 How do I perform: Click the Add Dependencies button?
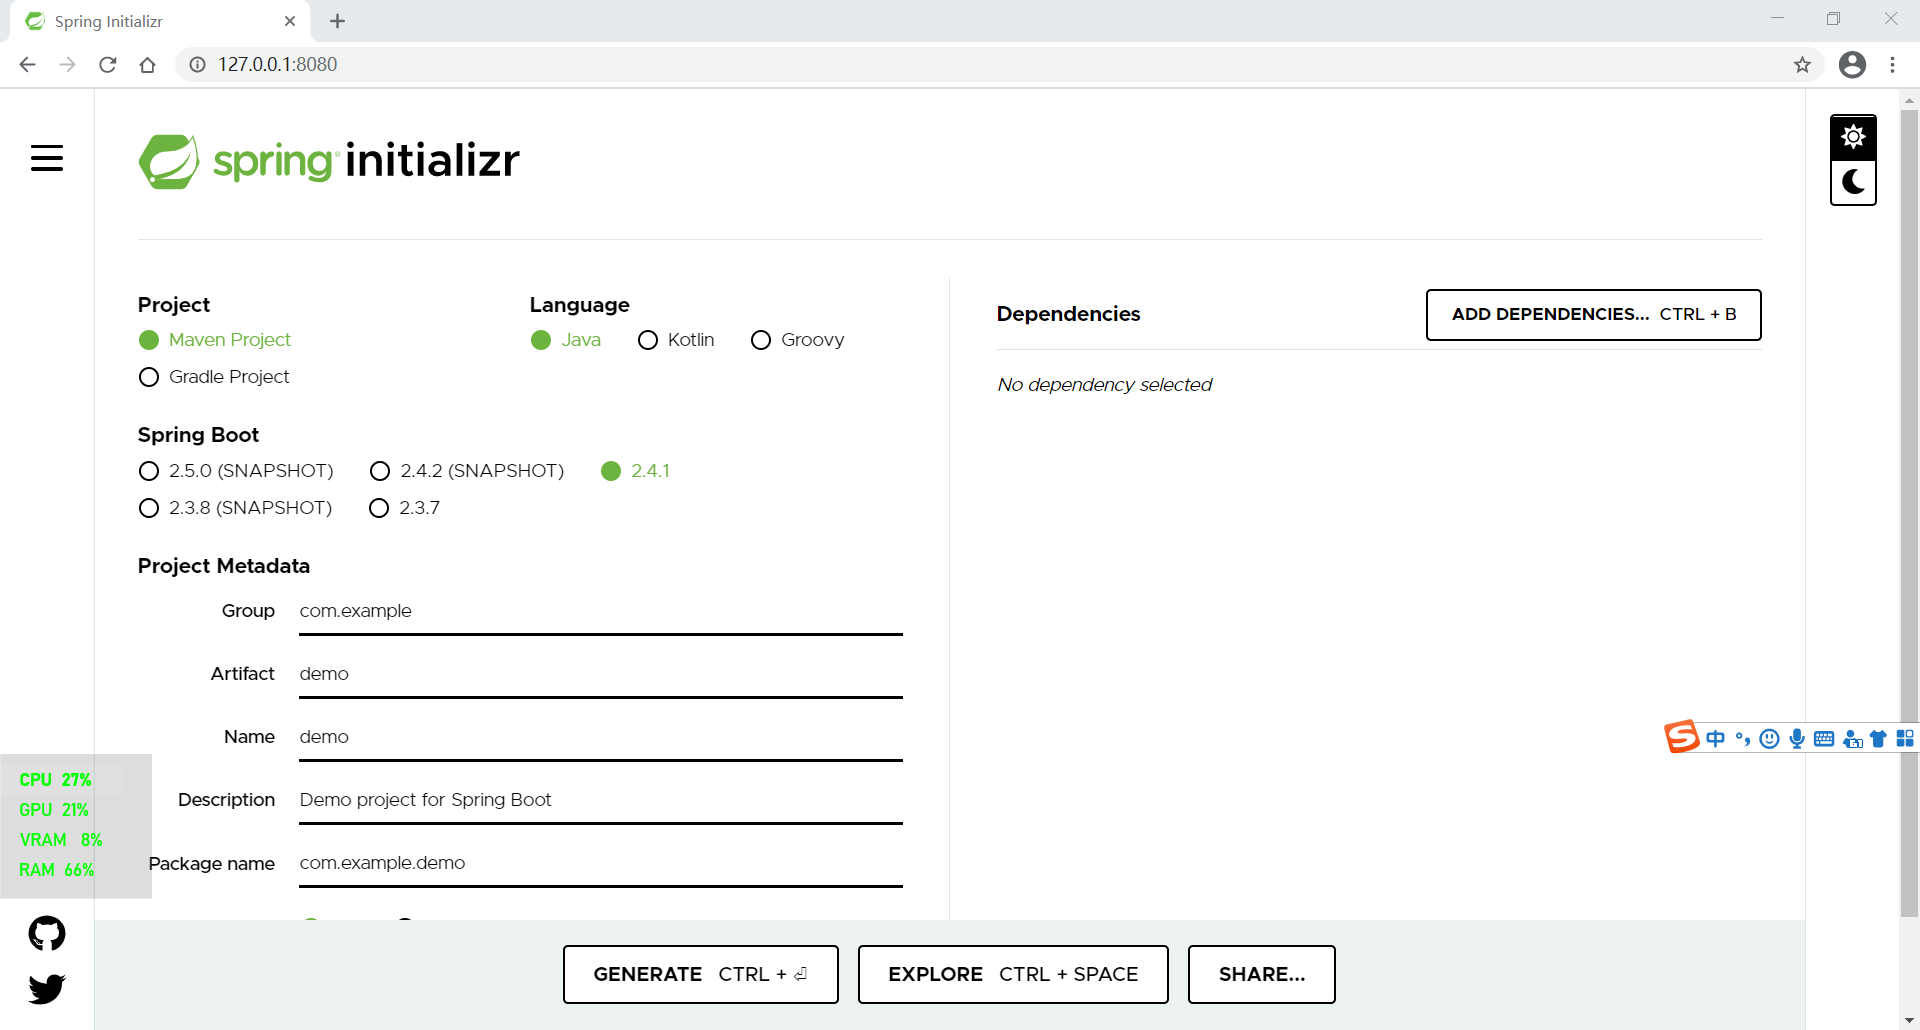1593,315
